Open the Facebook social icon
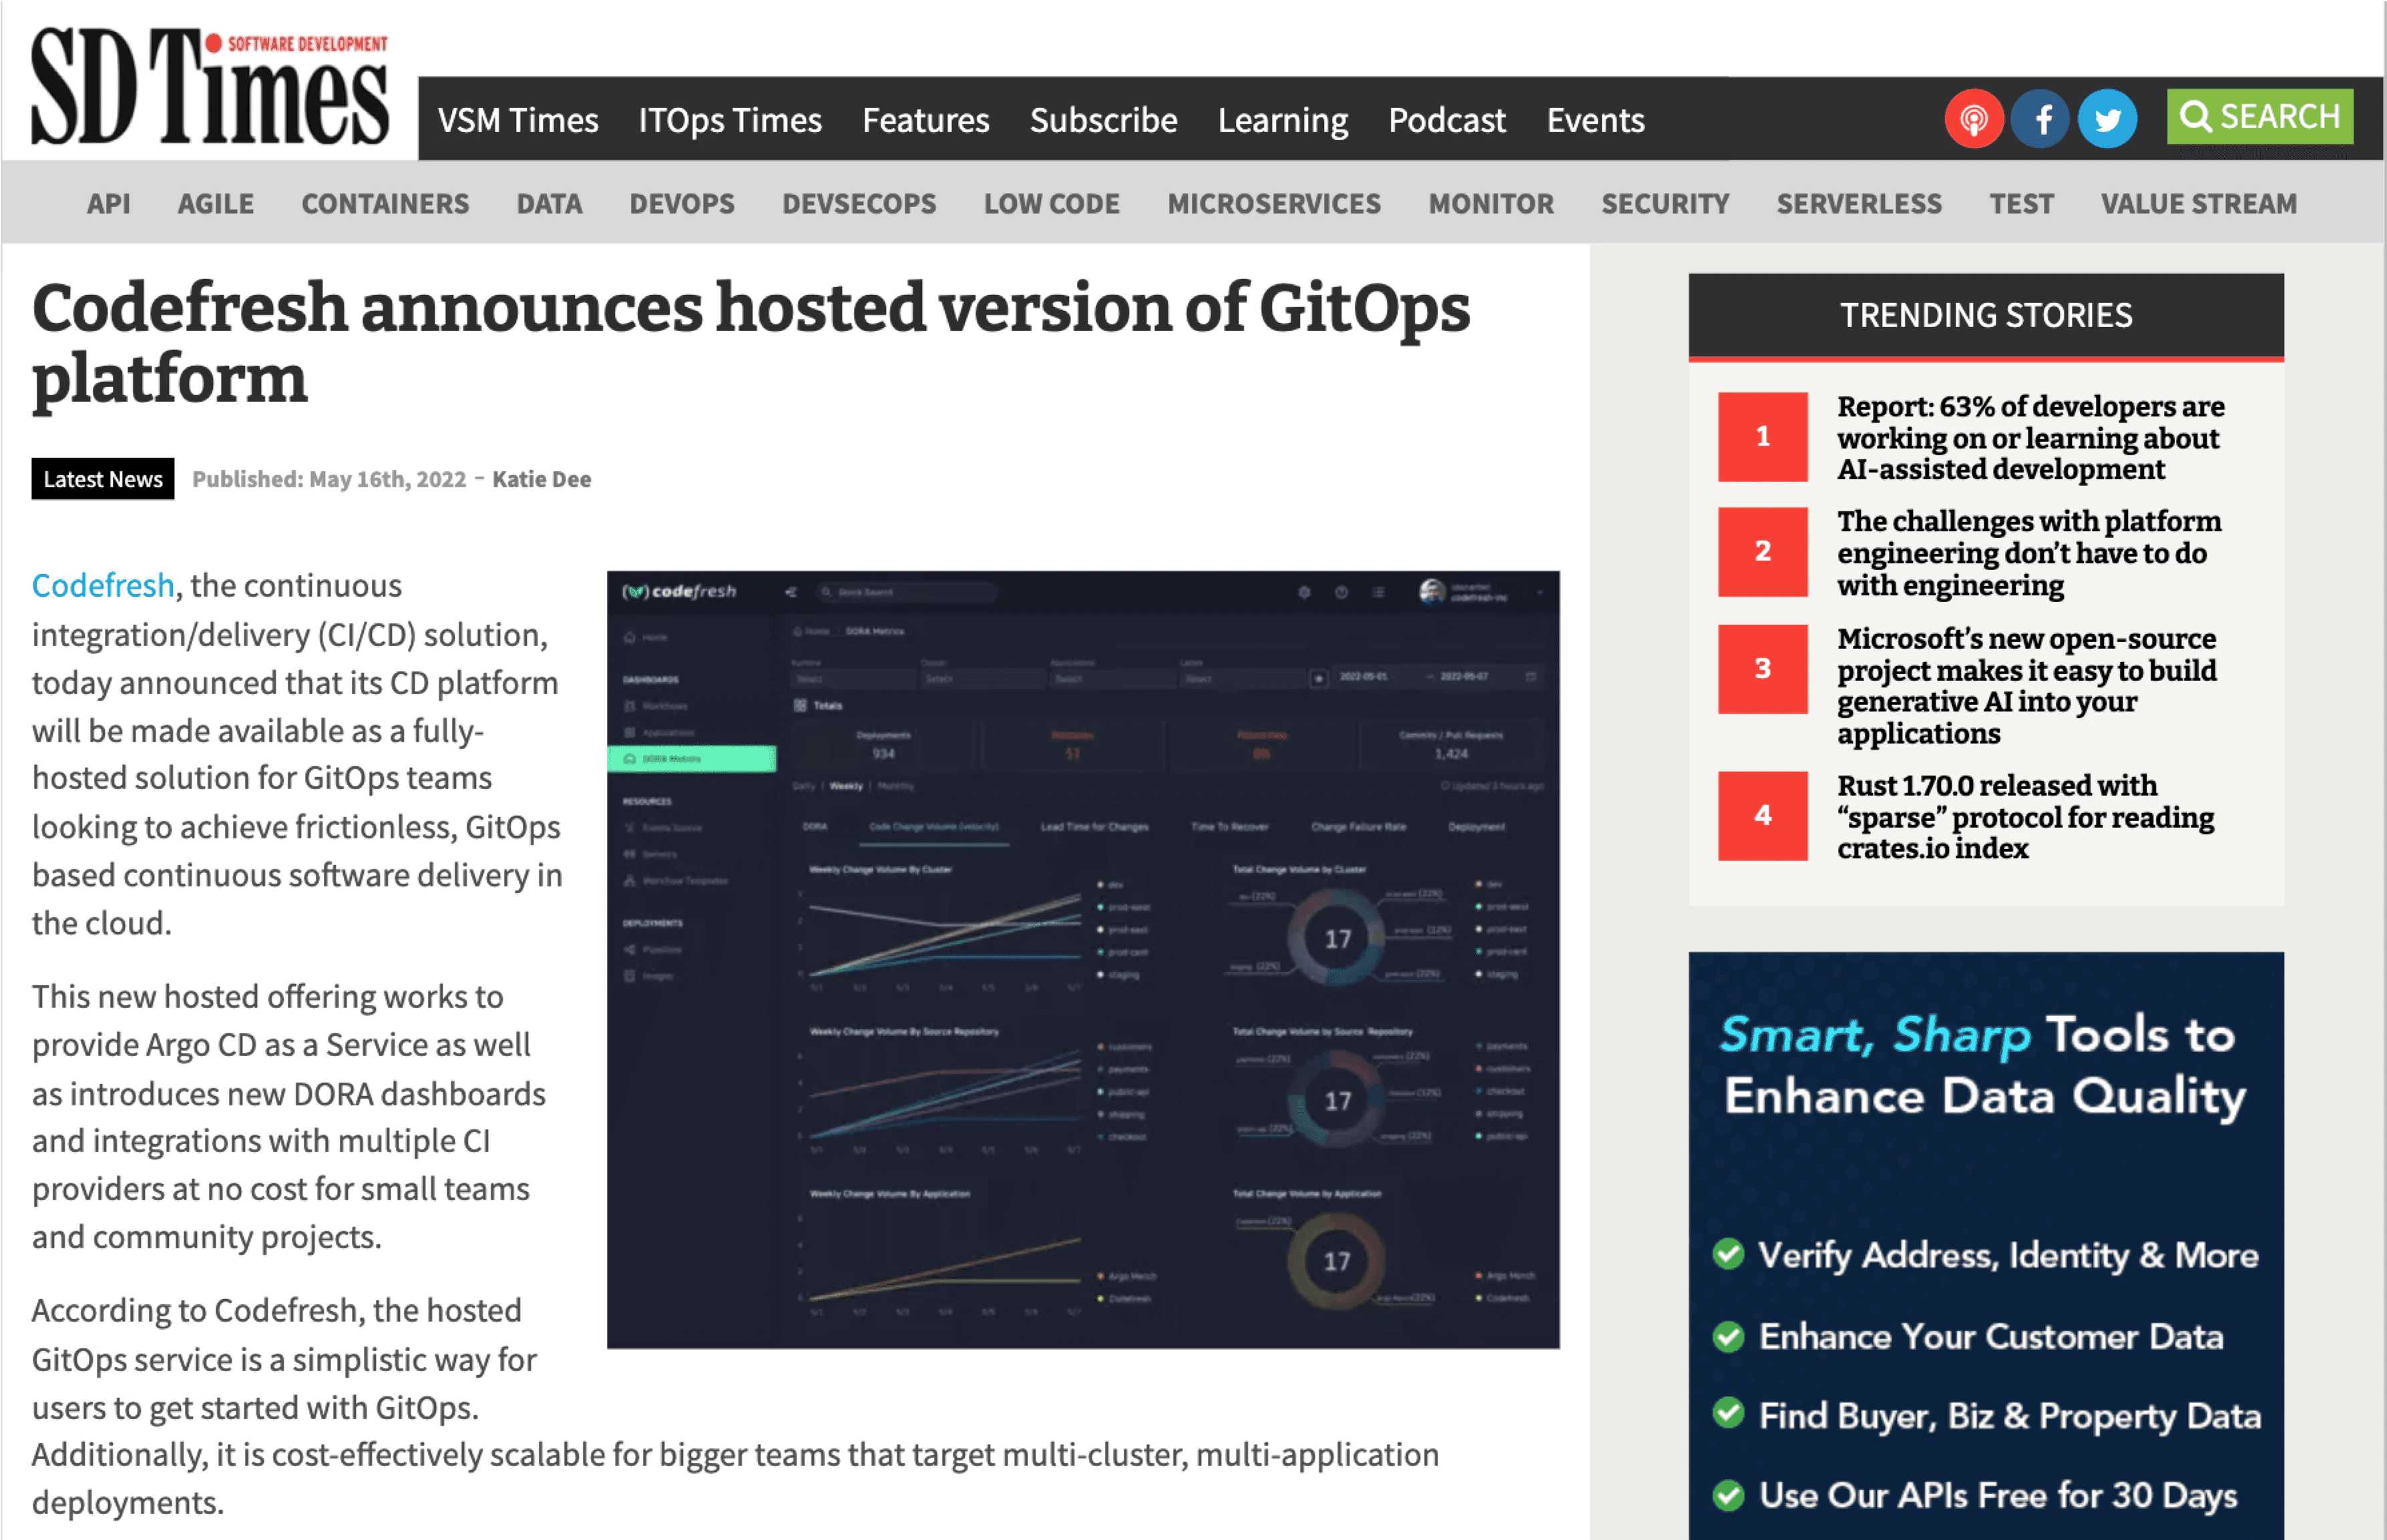Screen dimensions: 2387x1540 pyautogui.click(x=2040, y=119)
